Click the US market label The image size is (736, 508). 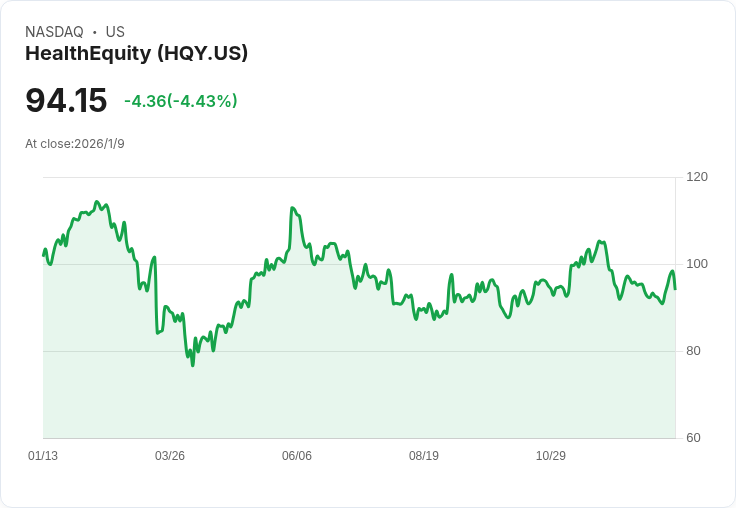115,32
